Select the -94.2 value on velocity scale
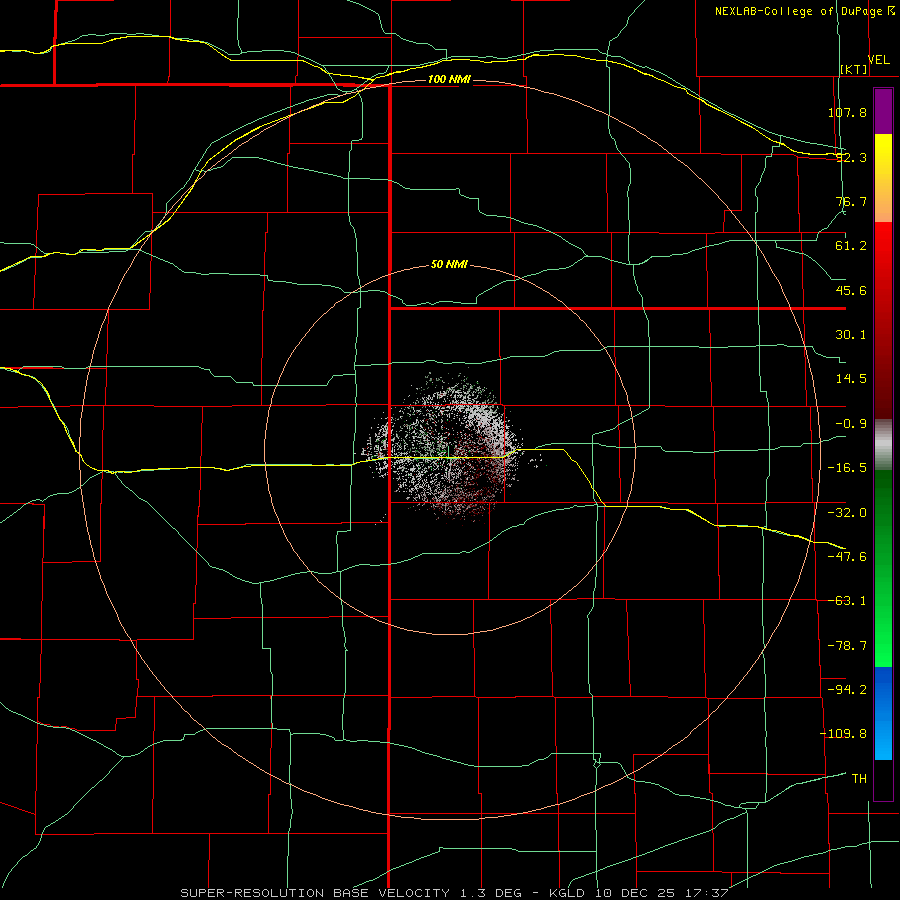900x900 pixels. point(847,690)
